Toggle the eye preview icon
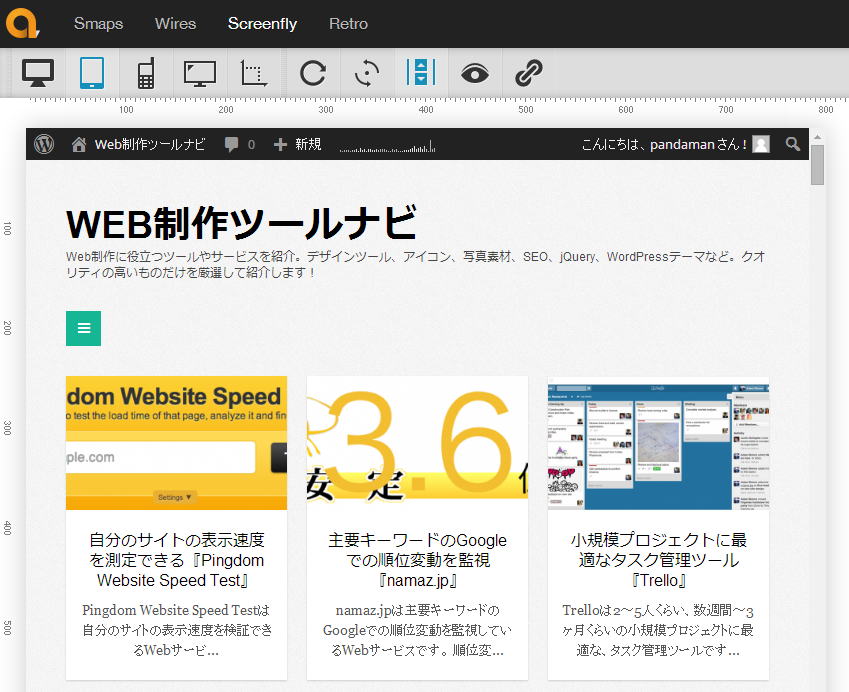The image size is (849, 692). click(x=475, y=73)
